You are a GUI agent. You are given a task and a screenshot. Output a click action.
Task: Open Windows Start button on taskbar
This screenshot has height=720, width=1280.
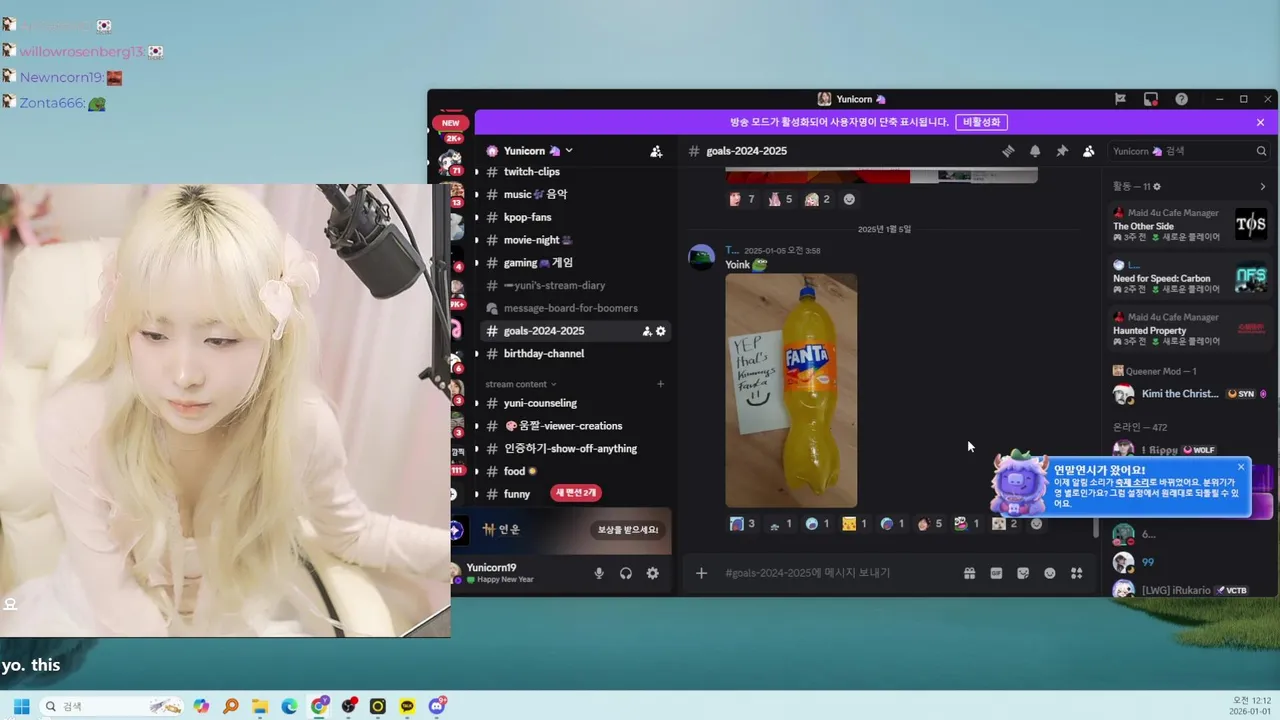(x=21, y=706)
